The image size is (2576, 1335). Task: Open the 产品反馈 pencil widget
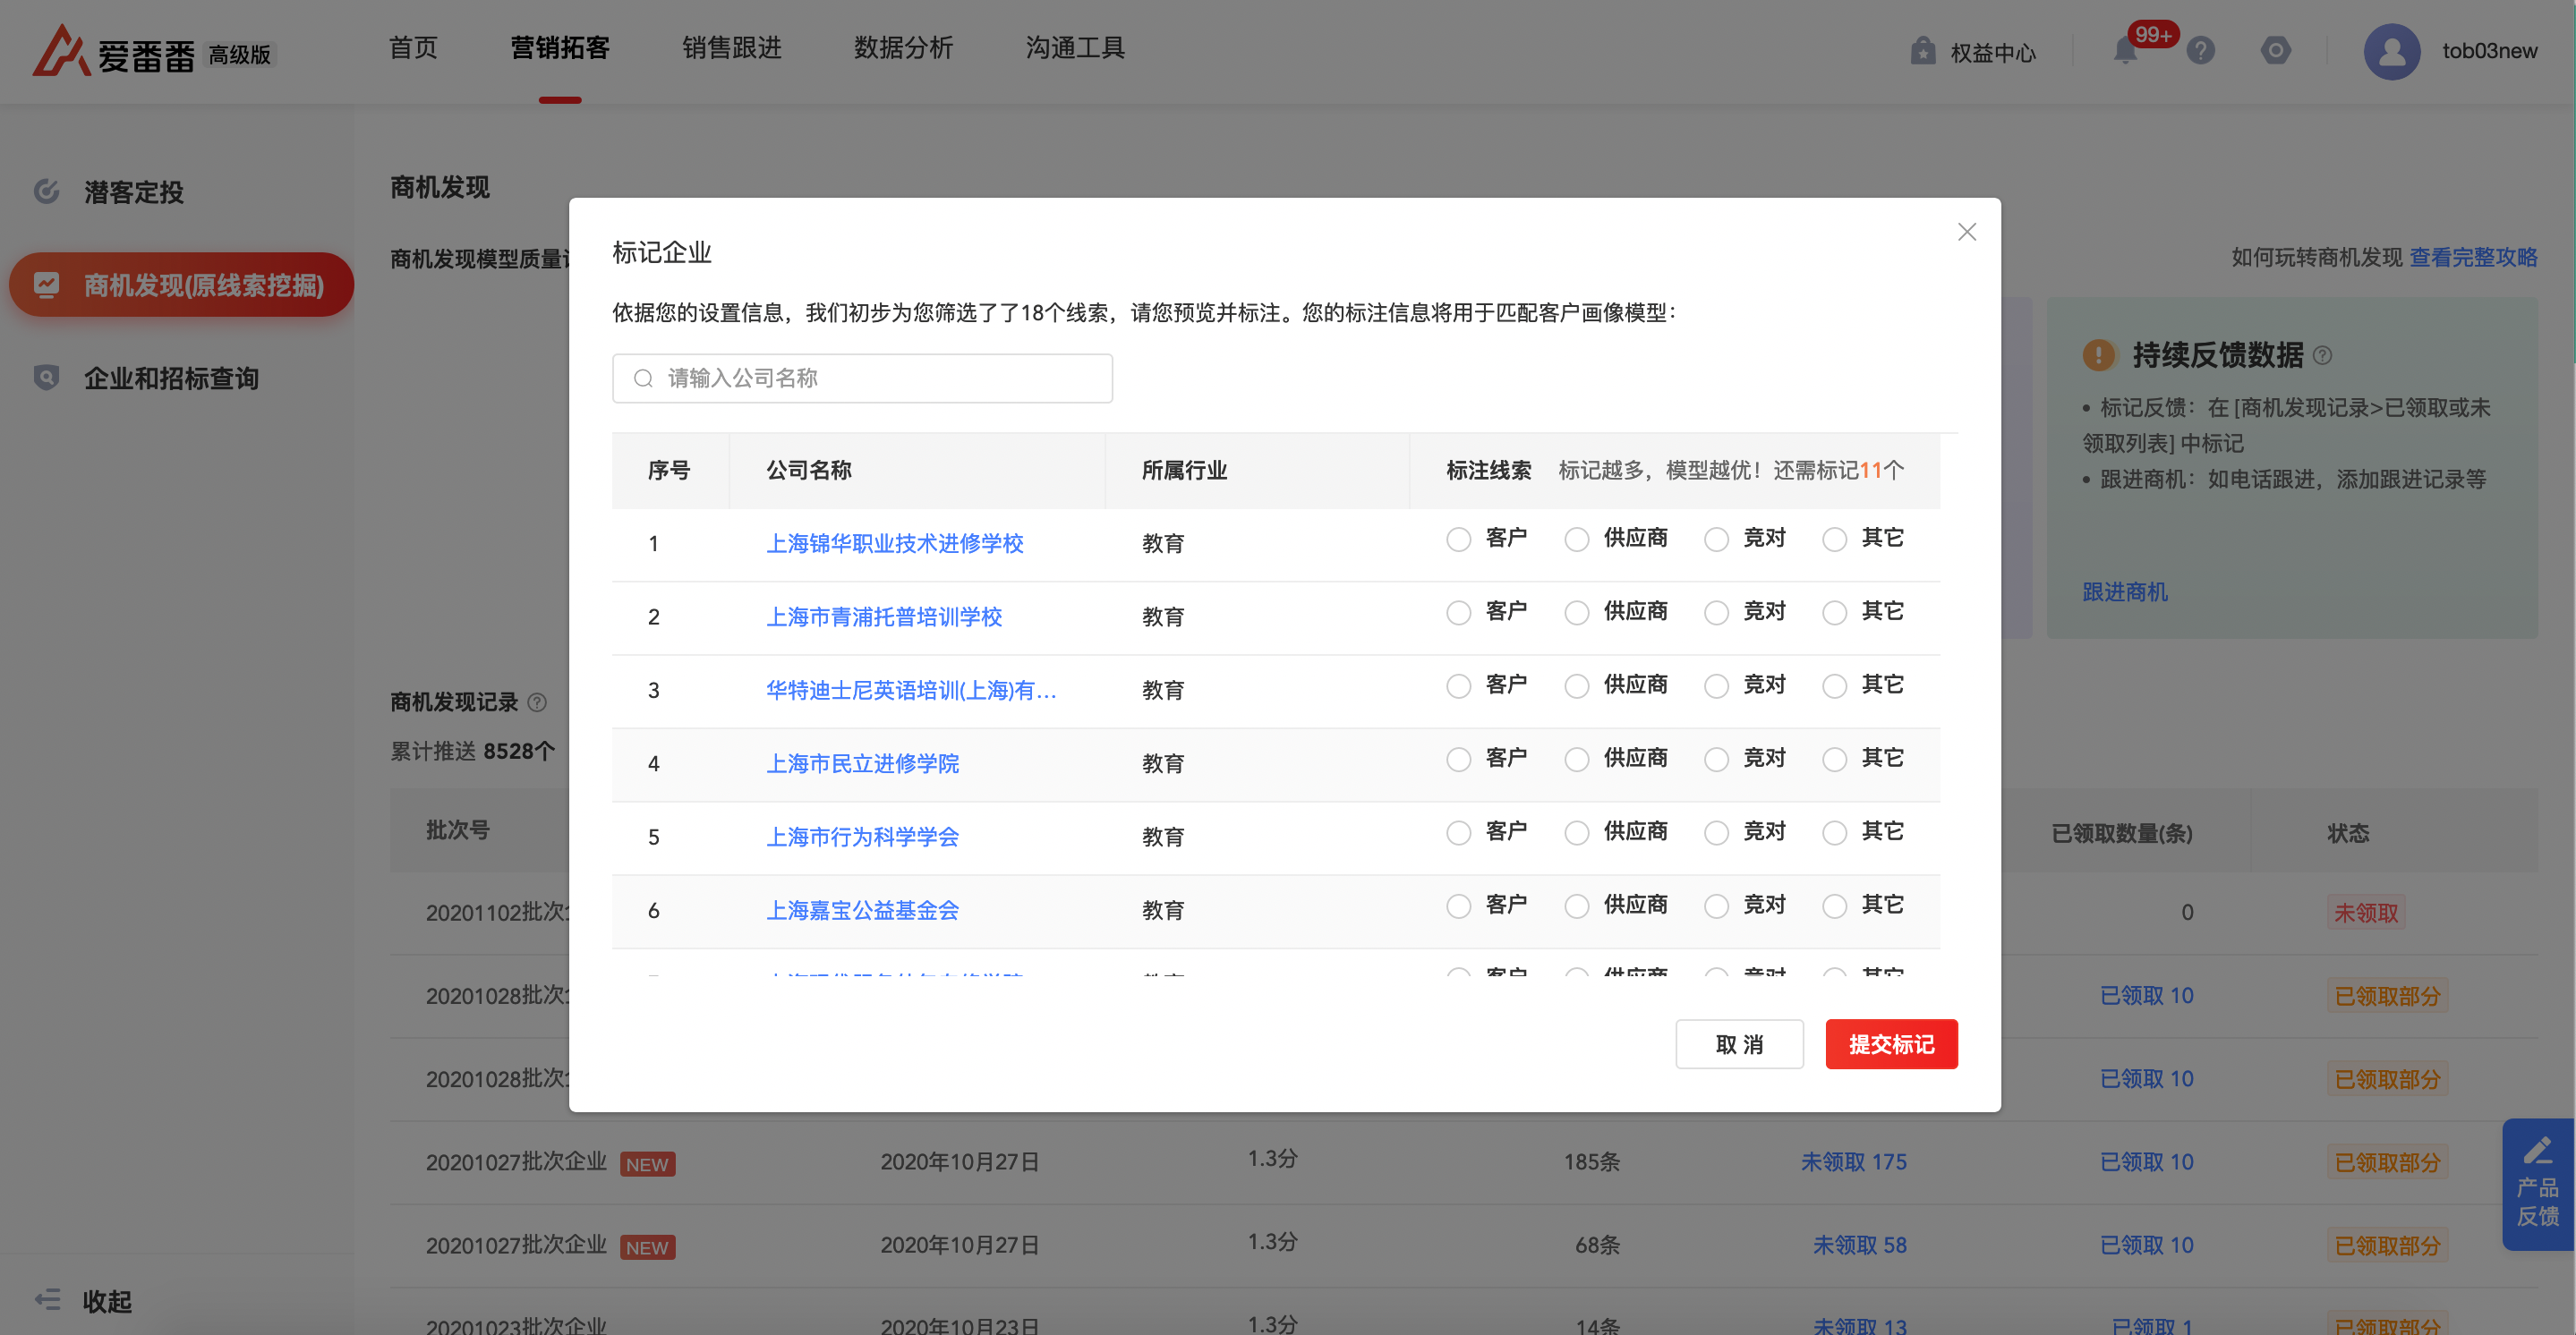click(x=2537, y=1184)
